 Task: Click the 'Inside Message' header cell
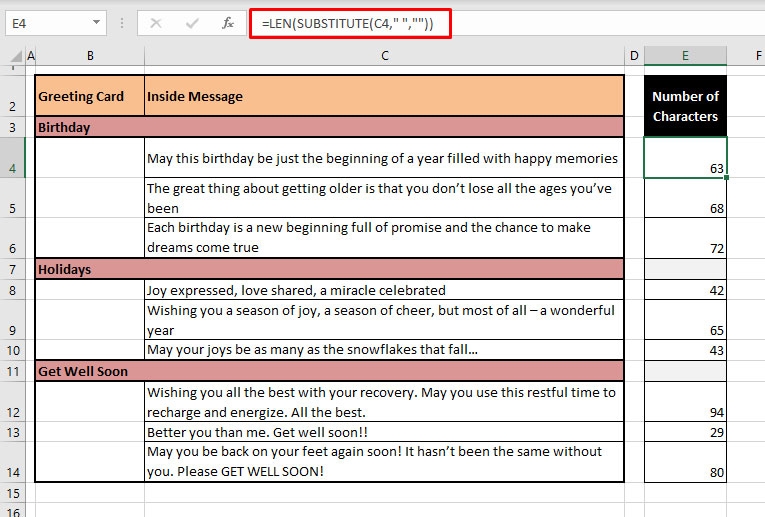[x=384, y=96]
